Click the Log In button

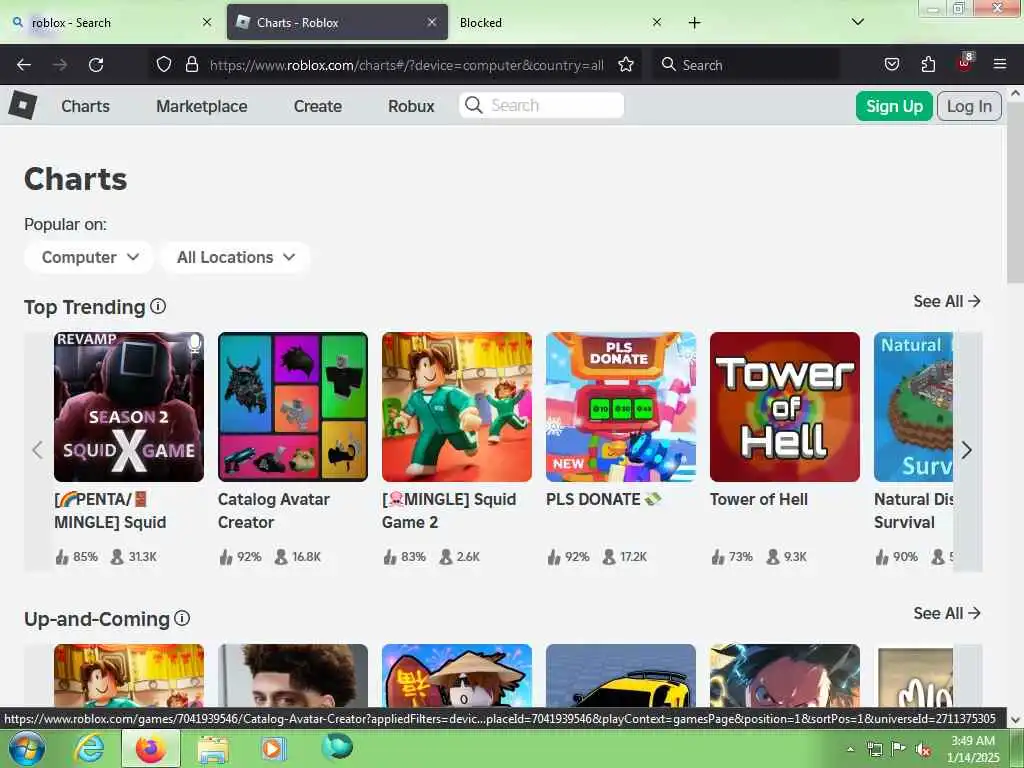point(969,106)
